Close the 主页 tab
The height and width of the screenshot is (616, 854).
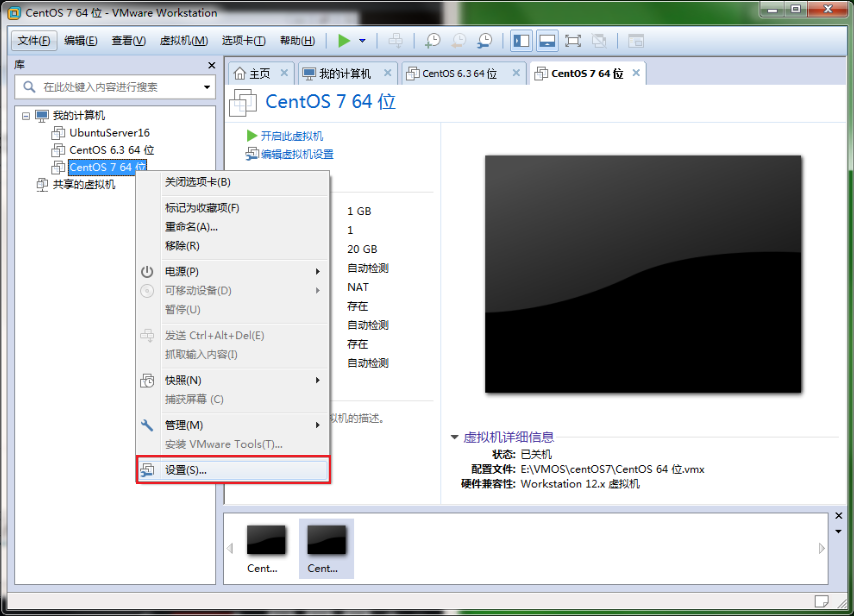(x=284, y=72)
